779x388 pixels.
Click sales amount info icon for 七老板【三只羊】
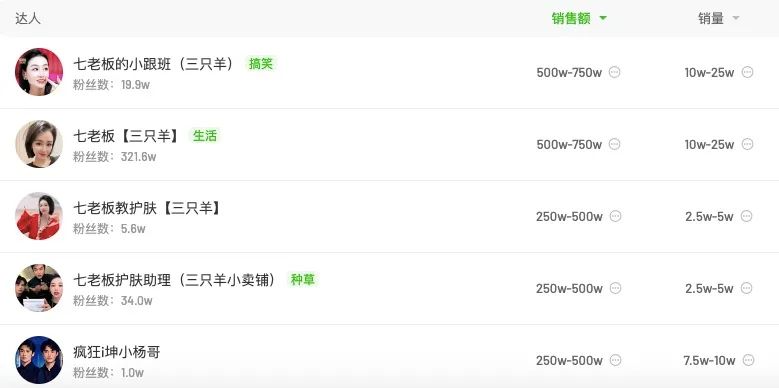(615, 144)
